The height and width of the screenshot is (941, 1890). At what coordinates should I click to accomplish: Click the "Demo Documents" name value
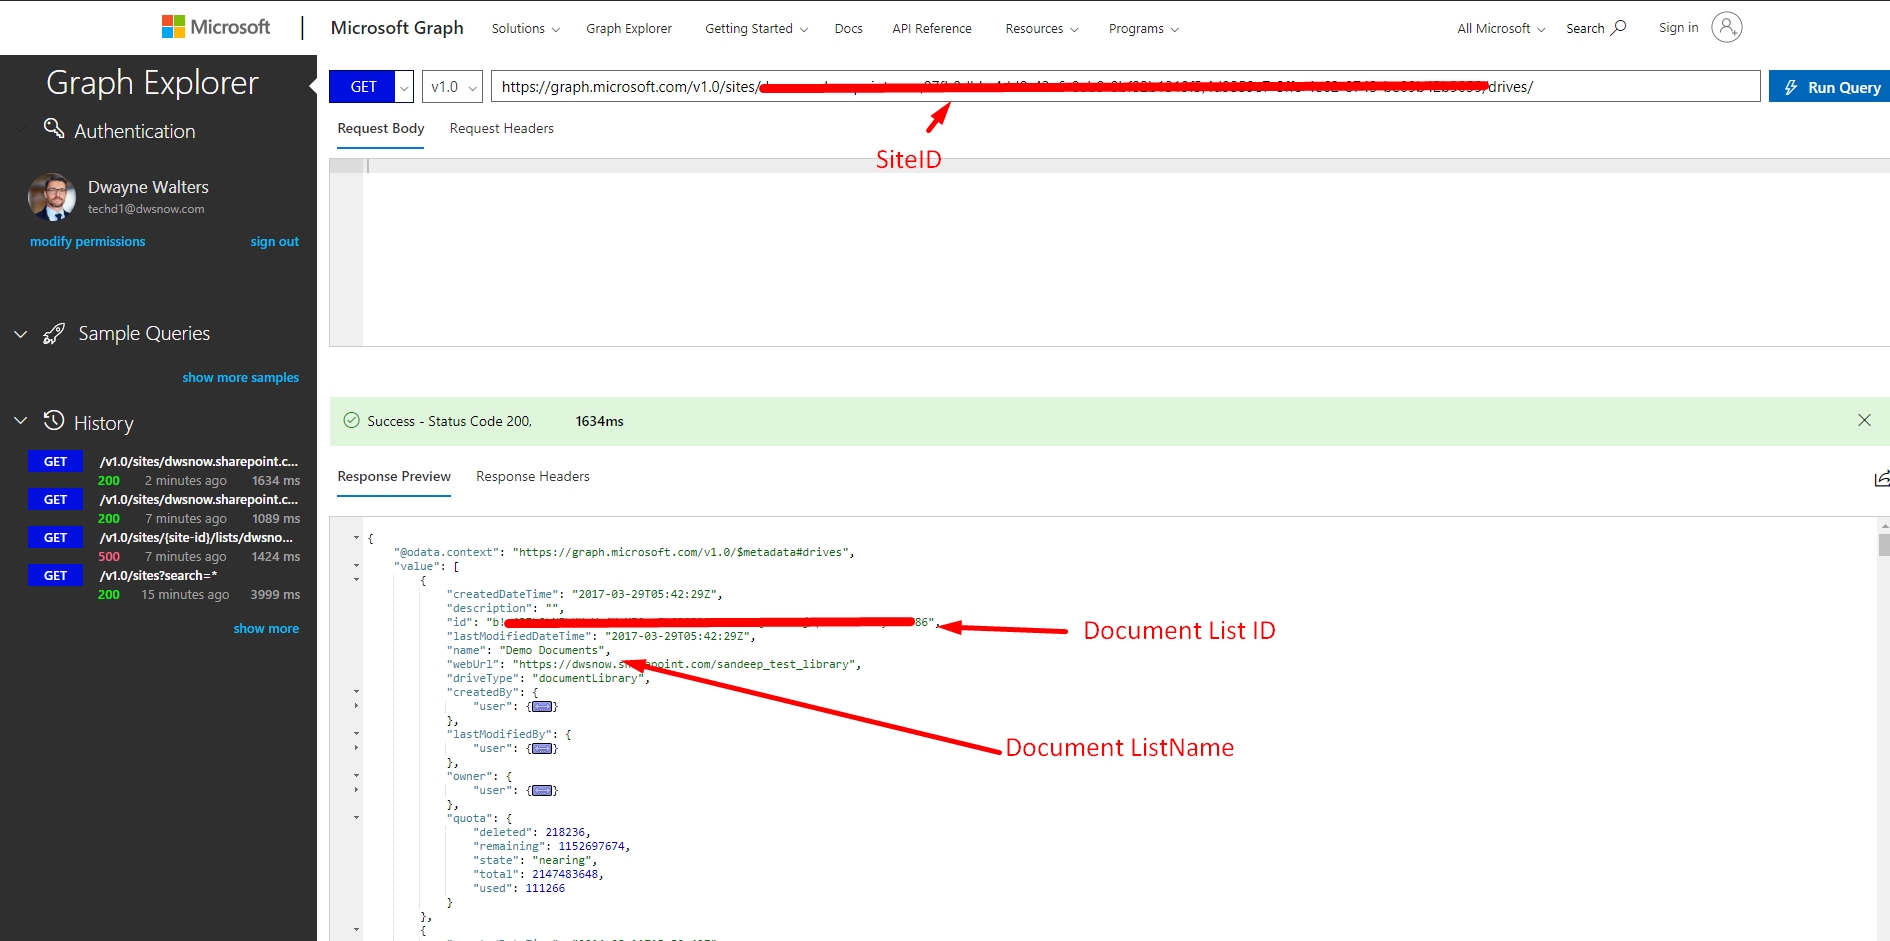[552, 650]
